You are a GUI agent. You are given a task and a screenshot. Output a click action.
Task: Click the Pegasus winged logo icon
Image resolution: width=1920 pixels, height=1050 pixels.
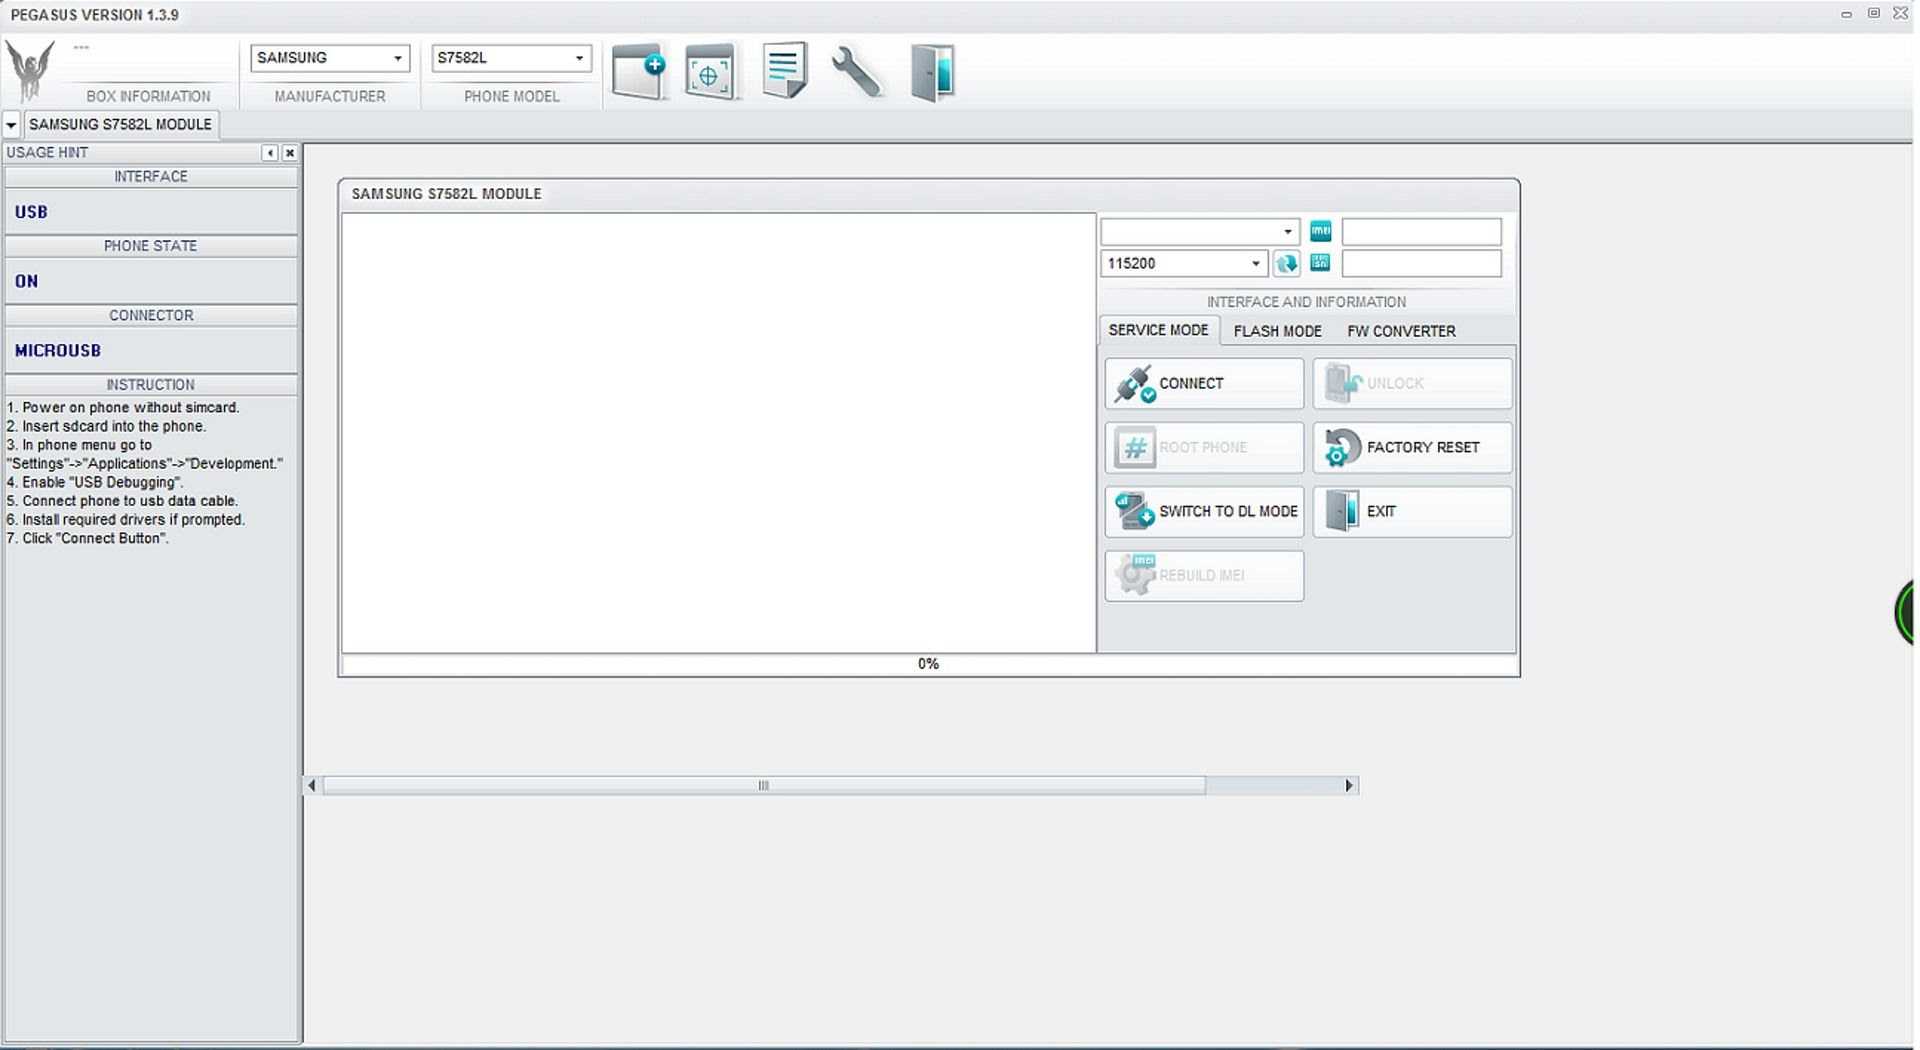pos(30,70)
